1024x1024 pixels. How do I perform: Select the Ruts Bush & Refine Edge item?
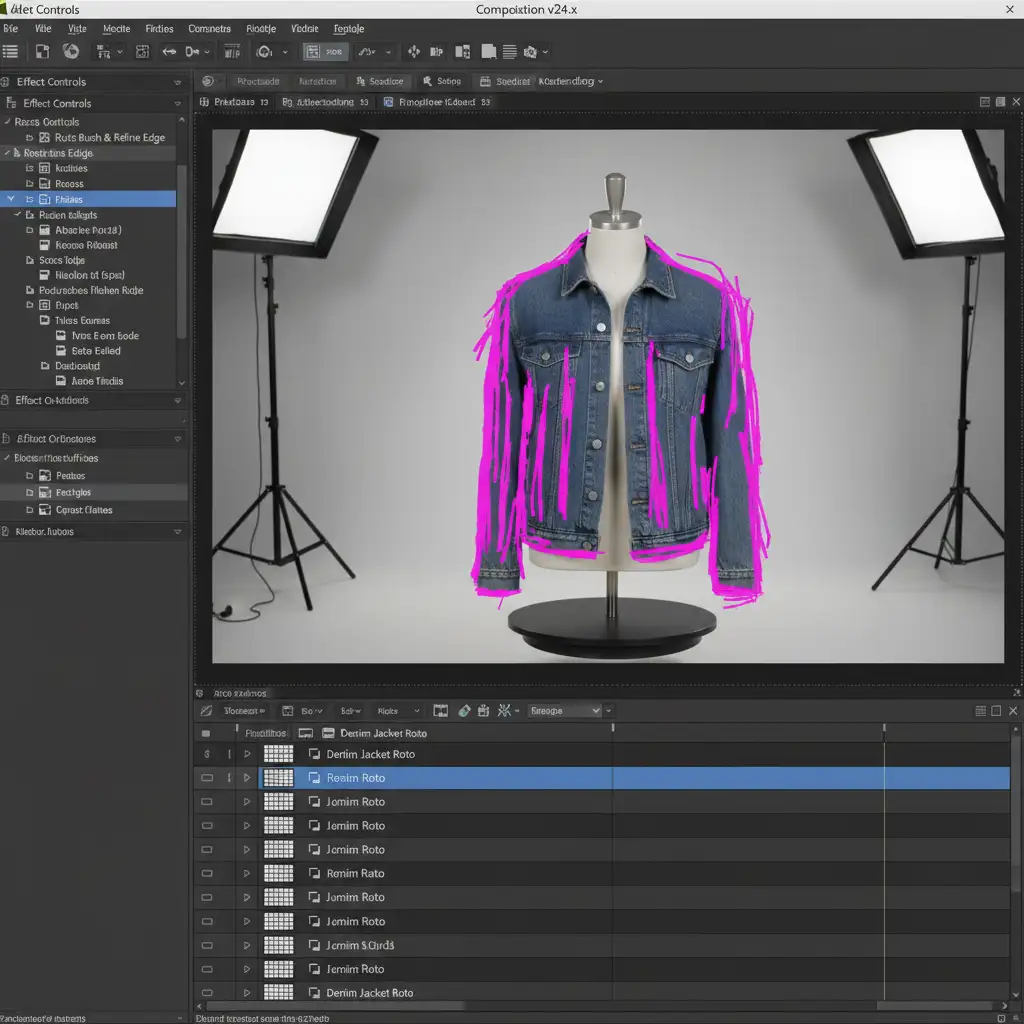tap(109, 137)
